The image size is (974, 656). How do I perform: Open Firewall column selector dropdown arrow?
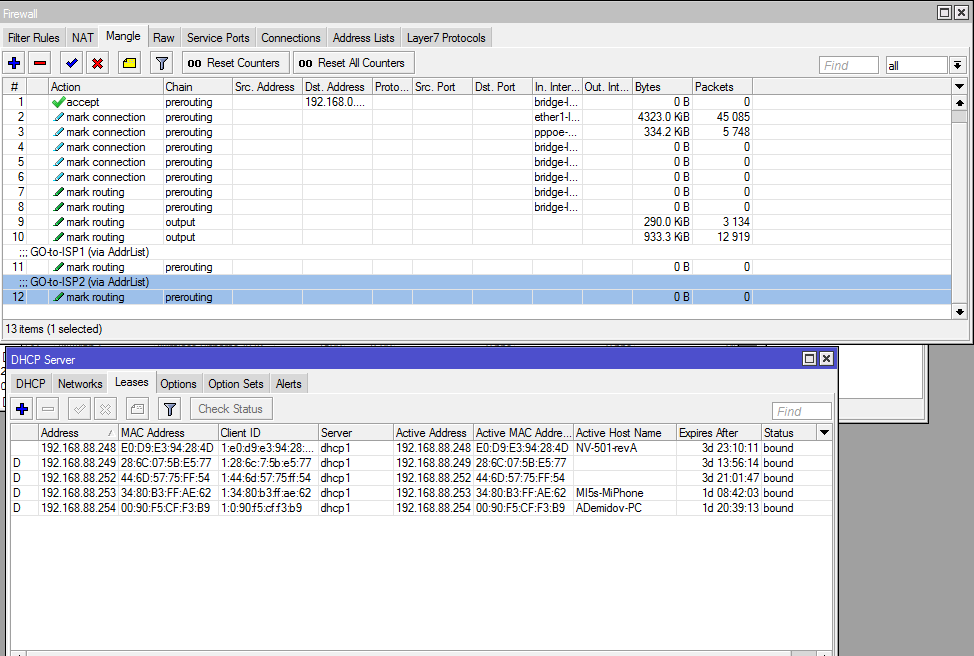[x=960, y=87]
